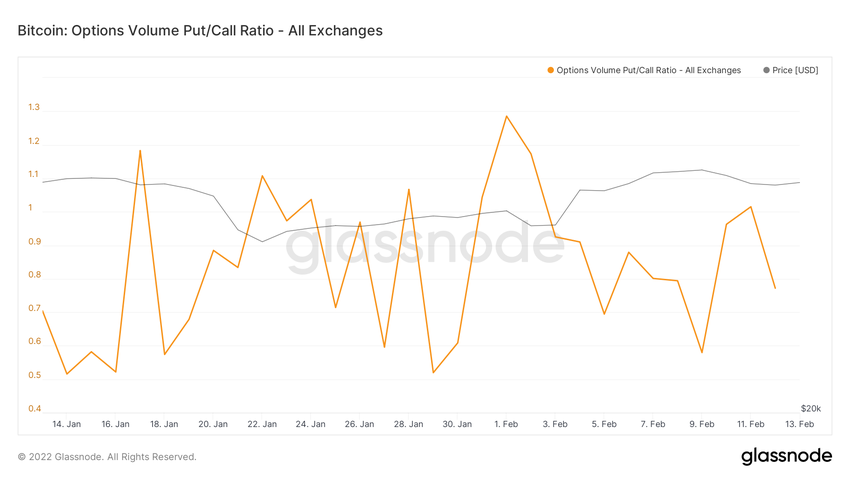This screenshot has height=478, width=850.
Task: Click the gray legend dot for Price
Action: pos(766,70)
